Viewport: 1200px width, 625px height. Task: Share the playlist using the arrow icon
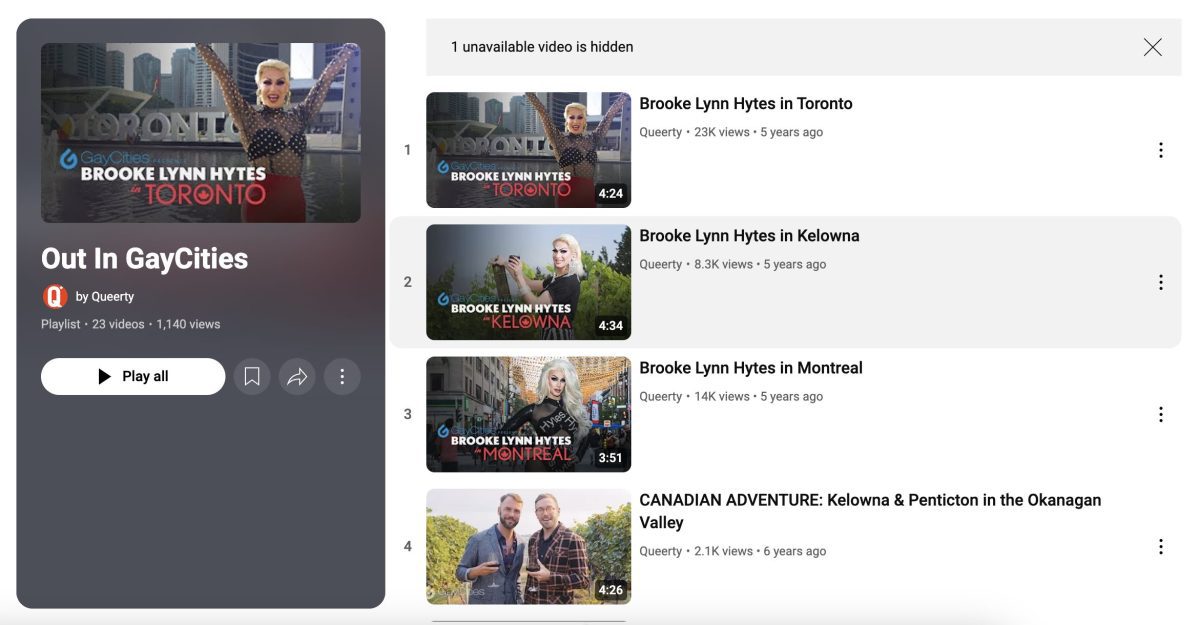tap(297, 377)
